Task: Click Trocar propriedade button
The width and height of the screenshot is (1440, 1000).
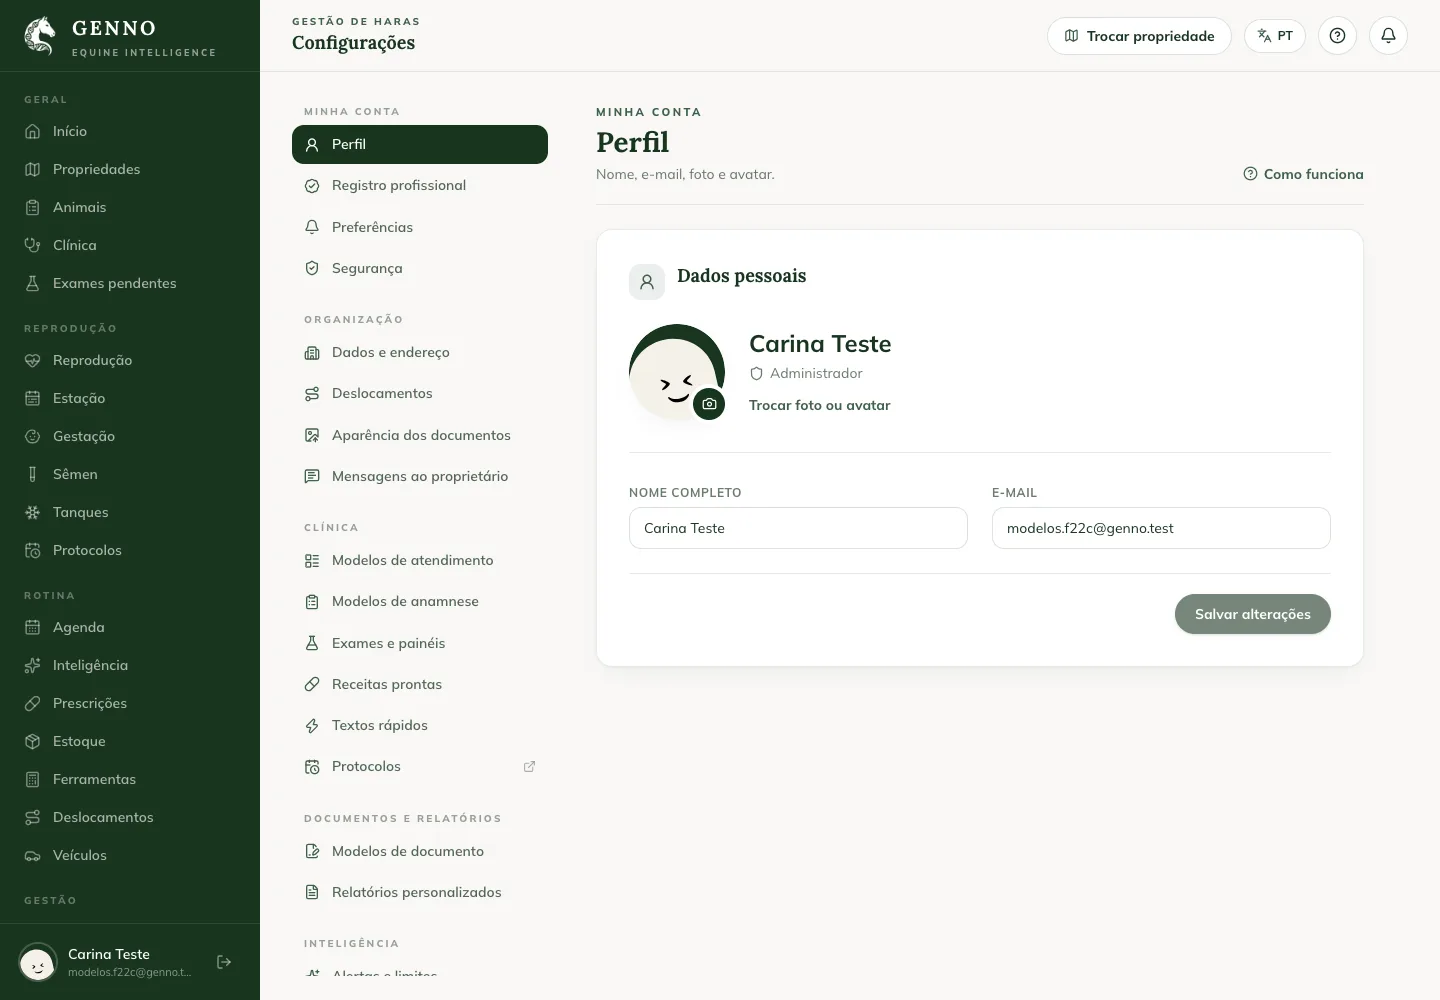Action: [1139, 36]
